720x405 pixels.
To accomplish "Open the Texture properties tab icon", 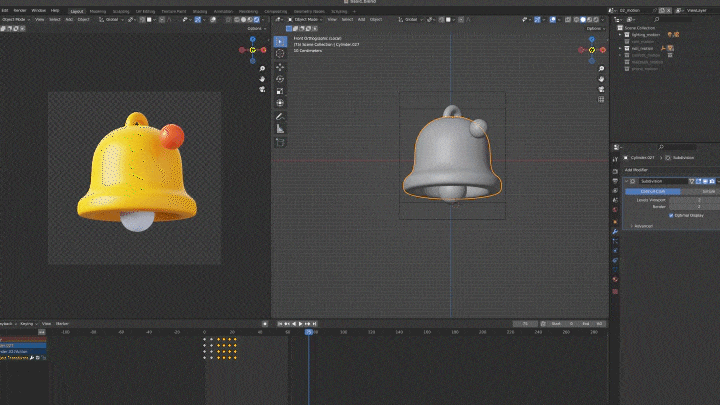I will 615,292.
